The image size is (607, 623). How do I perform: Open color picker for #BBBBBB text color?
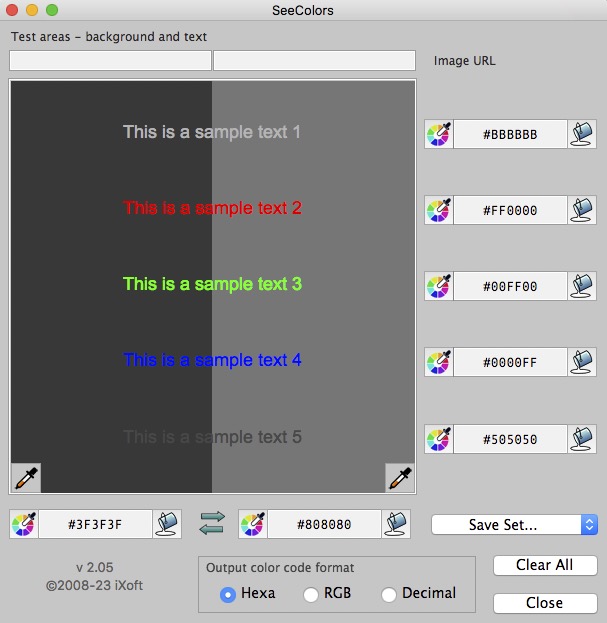439,134
